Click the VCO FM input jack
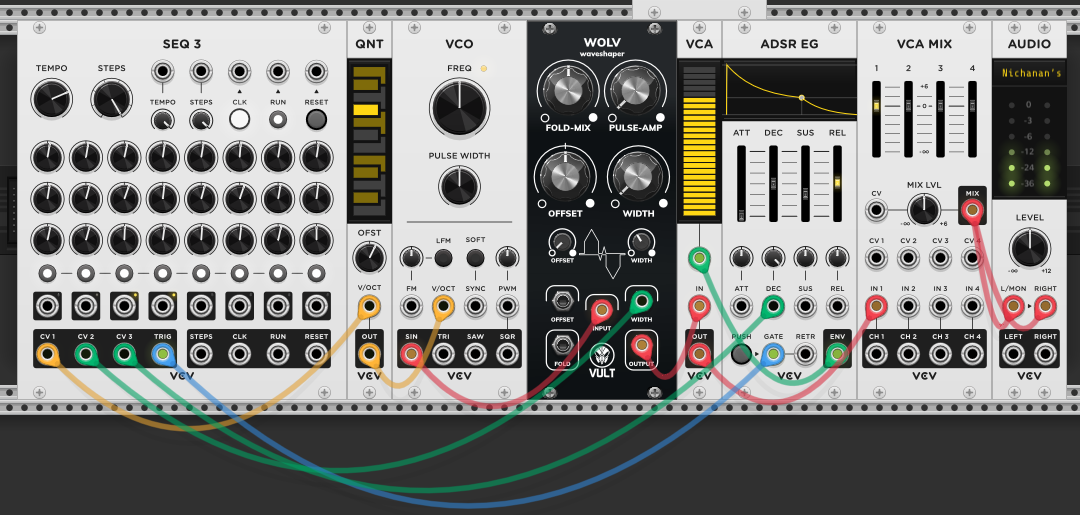This screenshot has height=515, width=1080. click(411, 306)
